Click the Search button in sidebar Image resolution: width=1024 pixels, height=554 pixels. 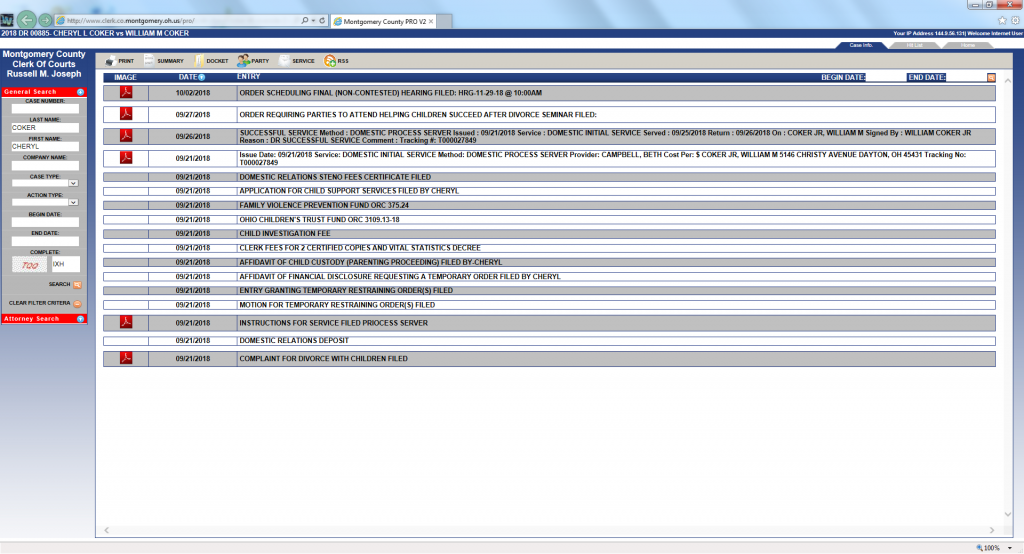click(77, 285)
